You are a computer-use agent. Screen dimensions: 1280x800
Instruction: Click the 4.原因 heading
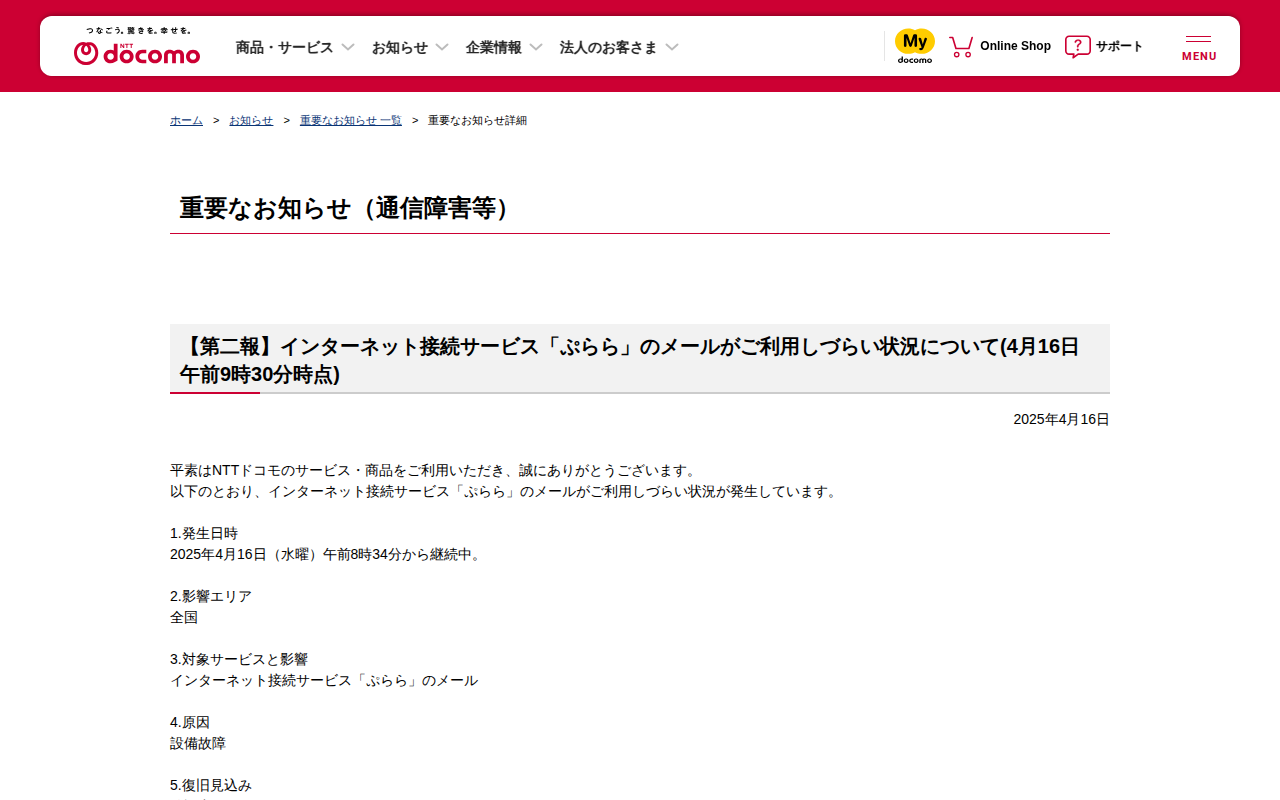click(x=190, y=722)
